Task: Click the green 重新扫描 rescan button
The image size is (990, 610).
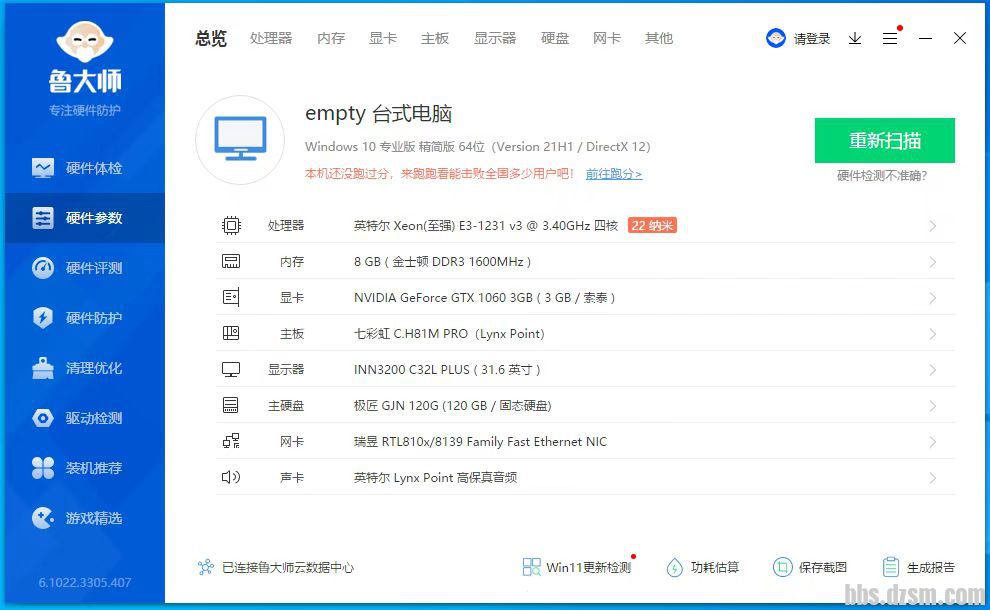Action: pyautogui.click(x=884, y=140)
